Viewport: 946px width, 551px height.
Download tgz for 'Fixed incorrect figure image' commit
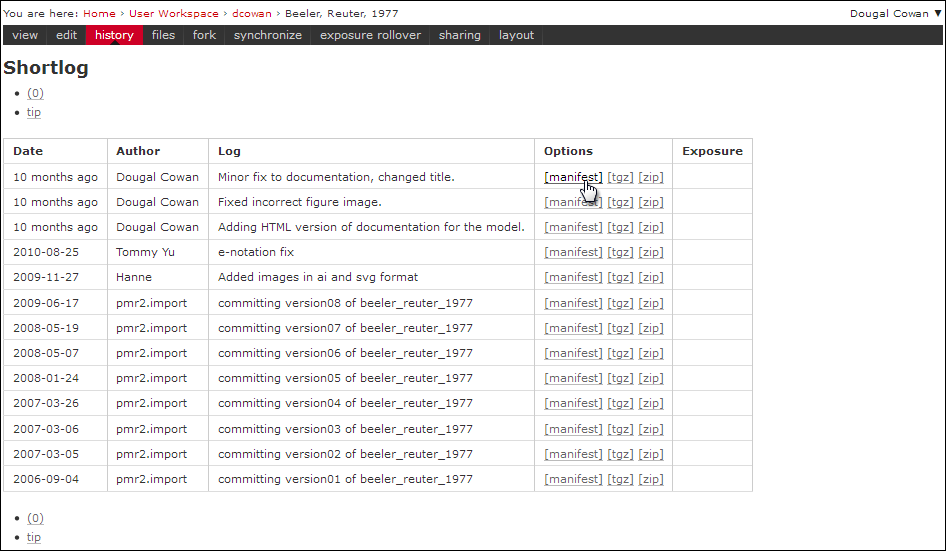click(620, 202)
